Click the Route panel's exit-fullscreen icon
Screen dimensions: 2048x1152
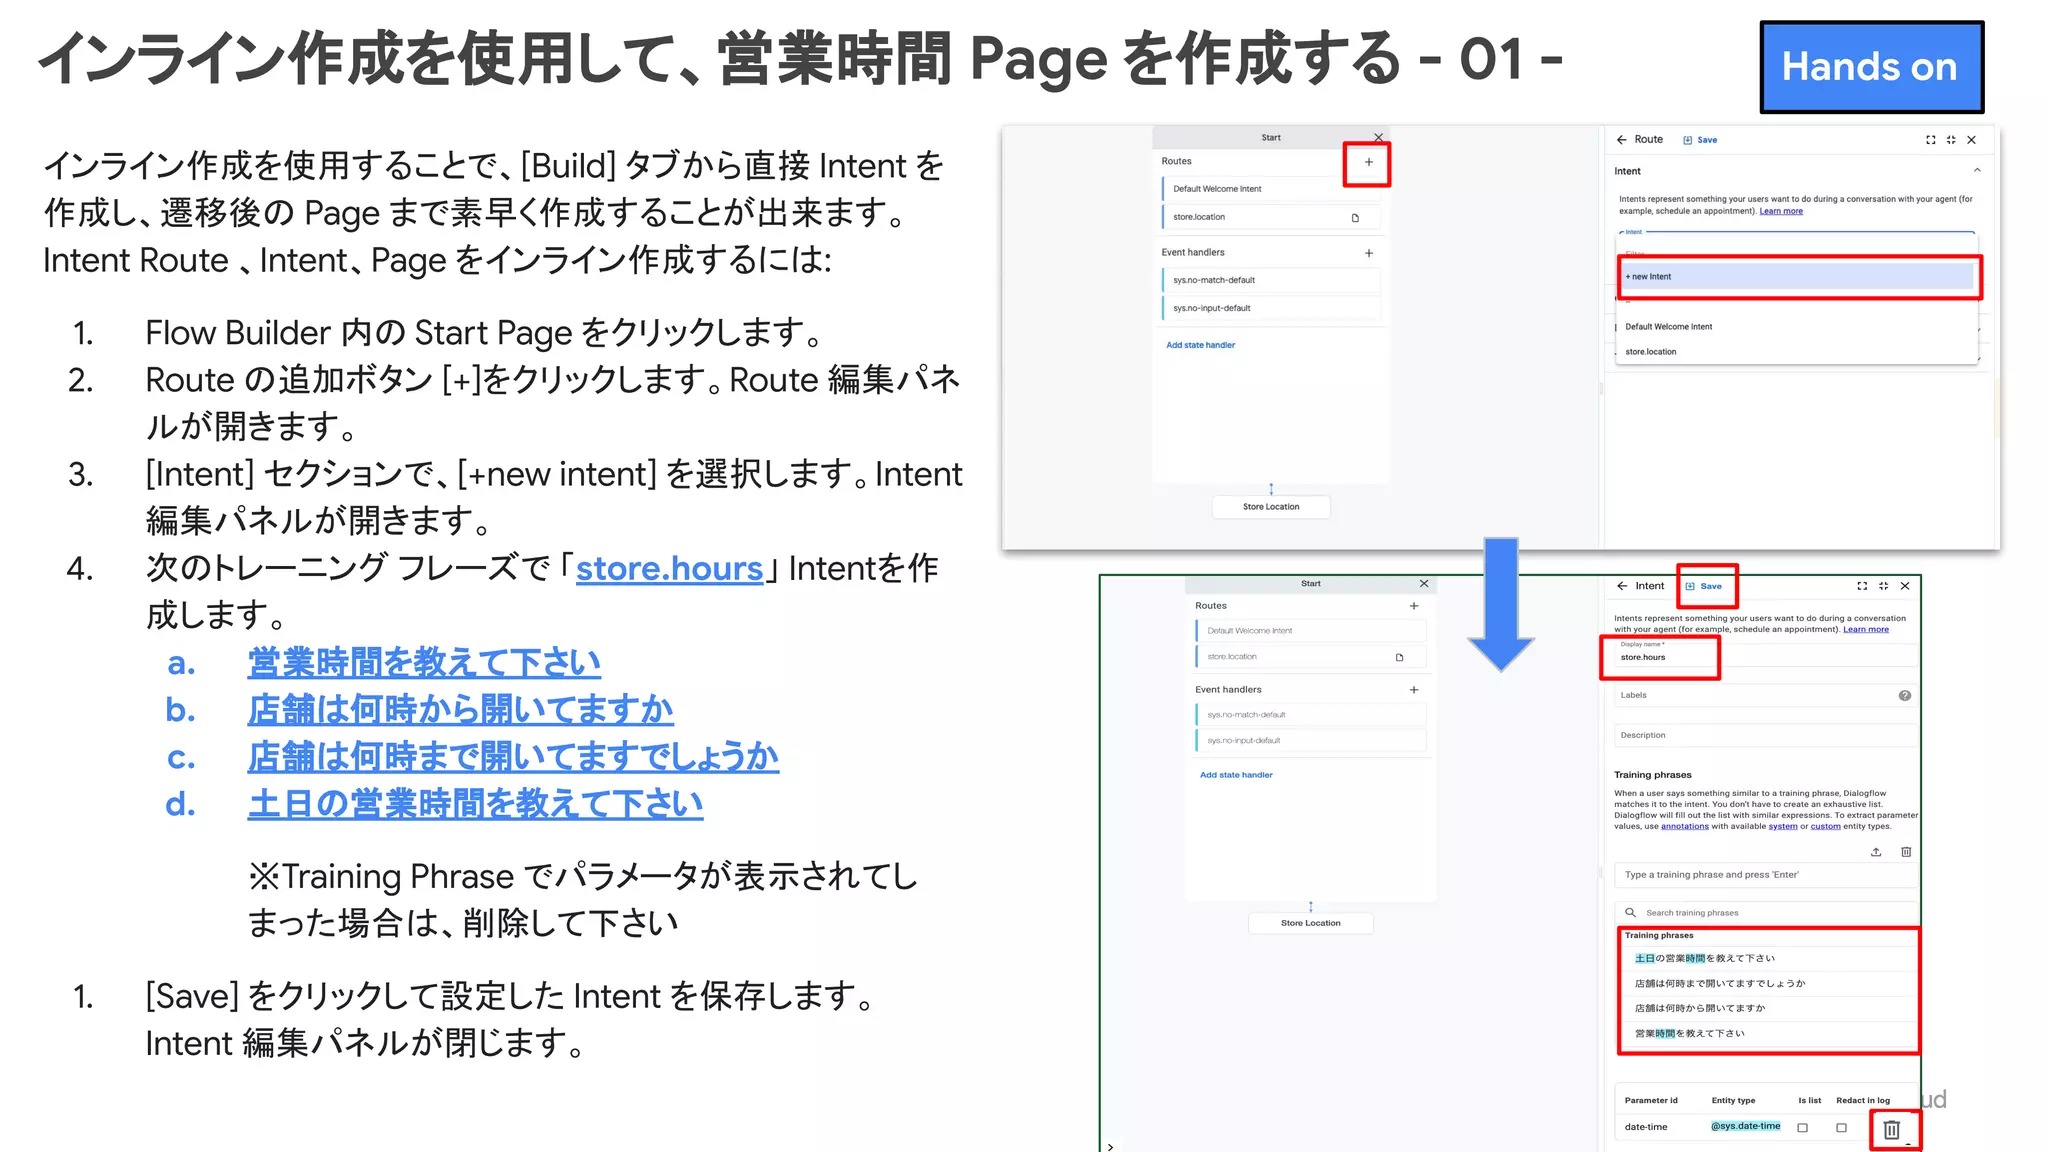point(1951,140)
